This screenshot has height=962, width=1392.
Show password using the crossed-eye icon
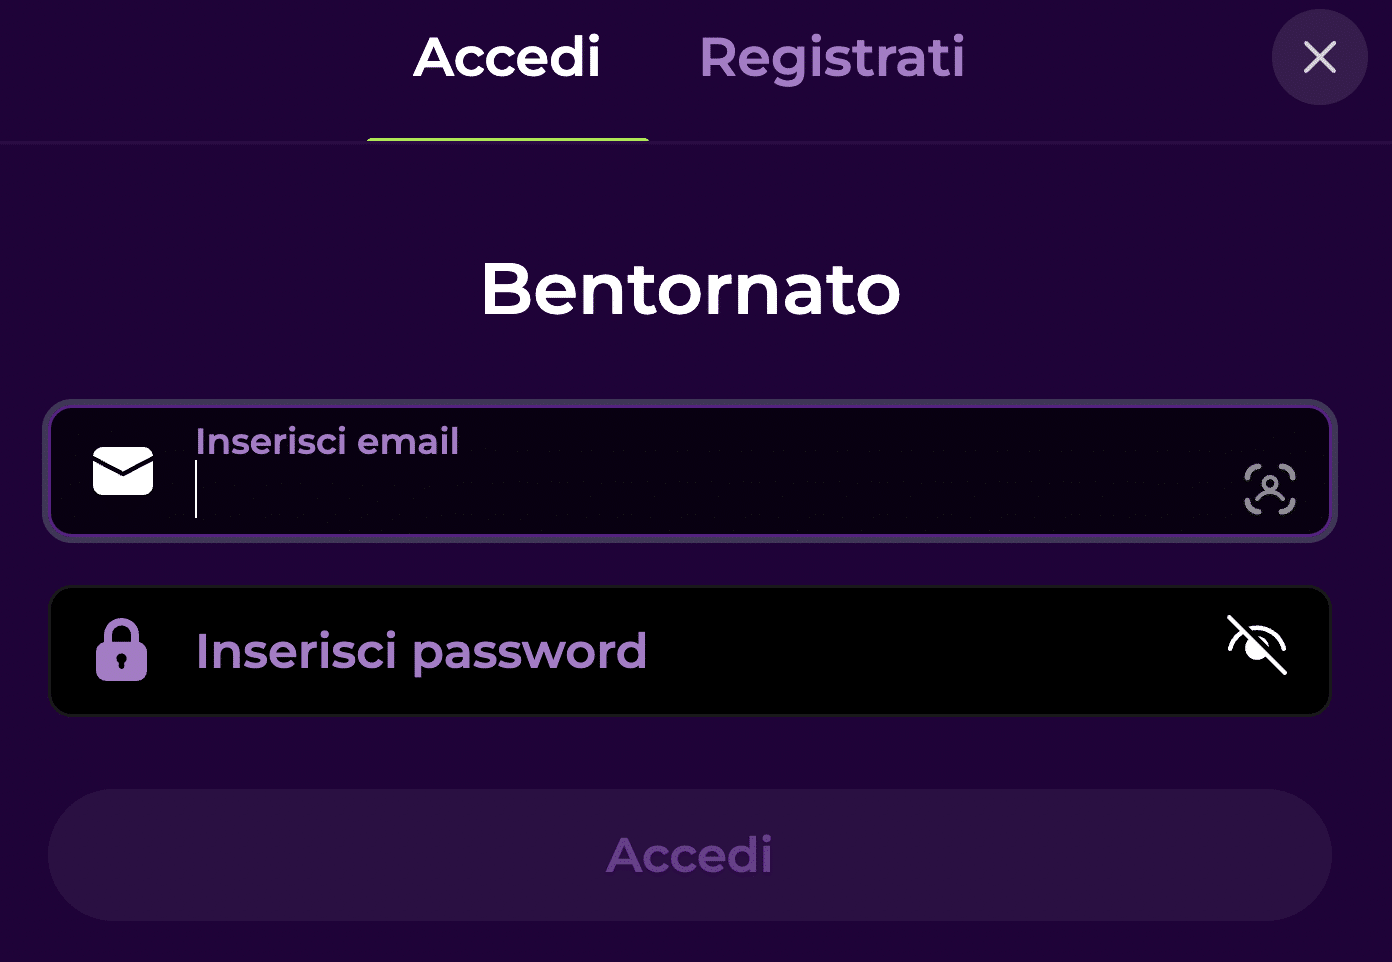1257,645
